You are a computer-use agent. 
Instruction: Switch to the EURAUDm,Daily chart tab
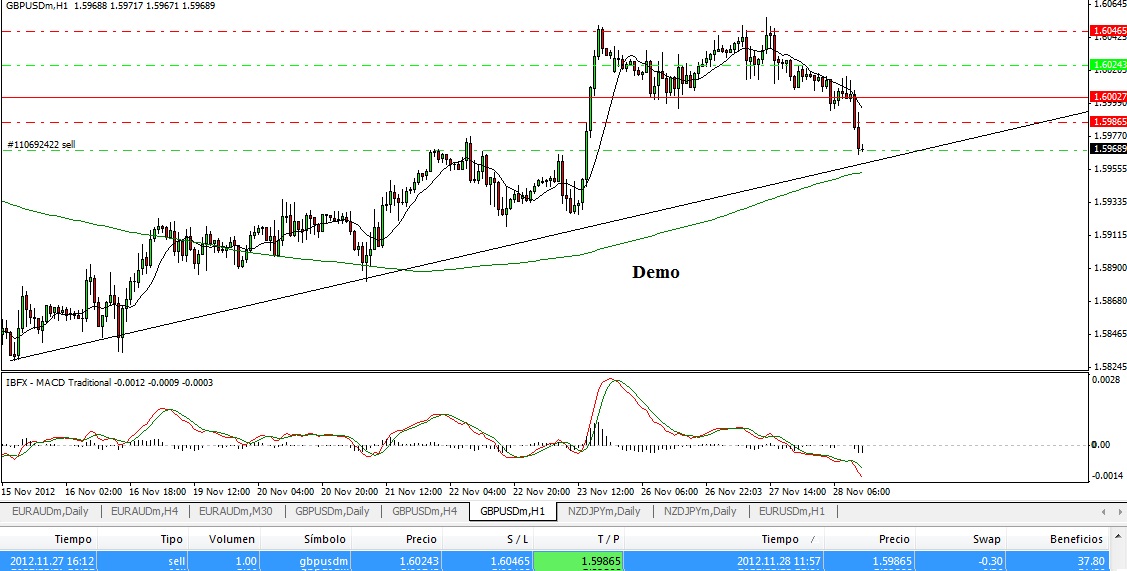click(49, 511)
